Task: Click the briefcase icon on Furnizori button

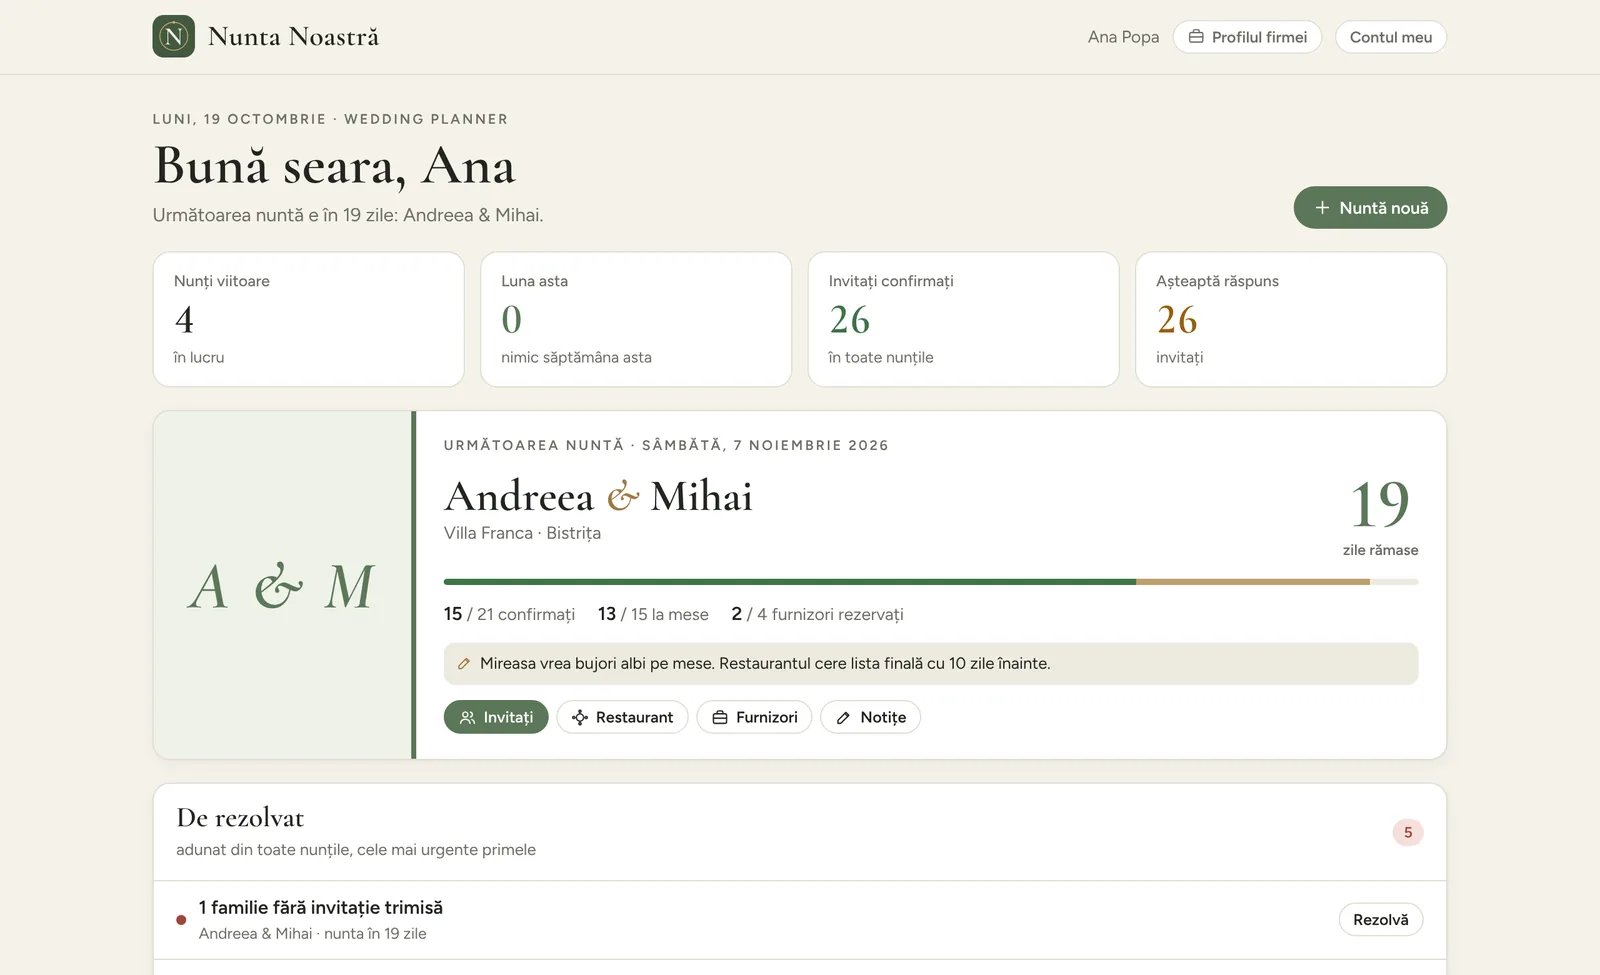Action: (720, 717)
